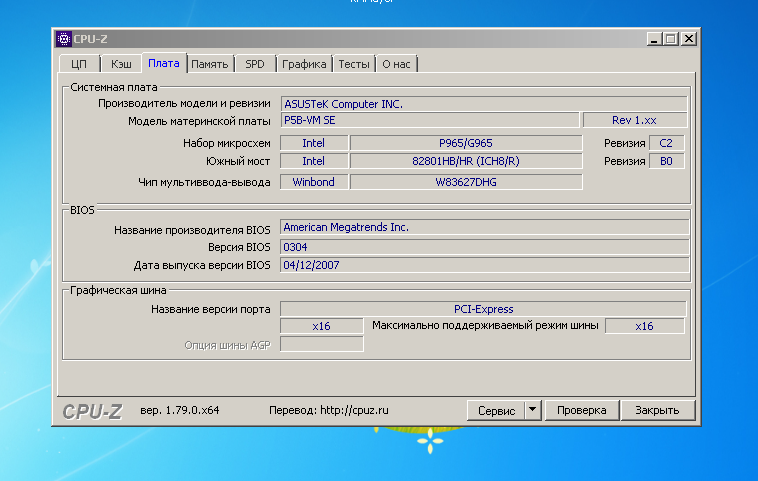The height and width of the screenshot is (481, 758).
Task: Click the PCI-Express port field
Action: pos(483,309)
